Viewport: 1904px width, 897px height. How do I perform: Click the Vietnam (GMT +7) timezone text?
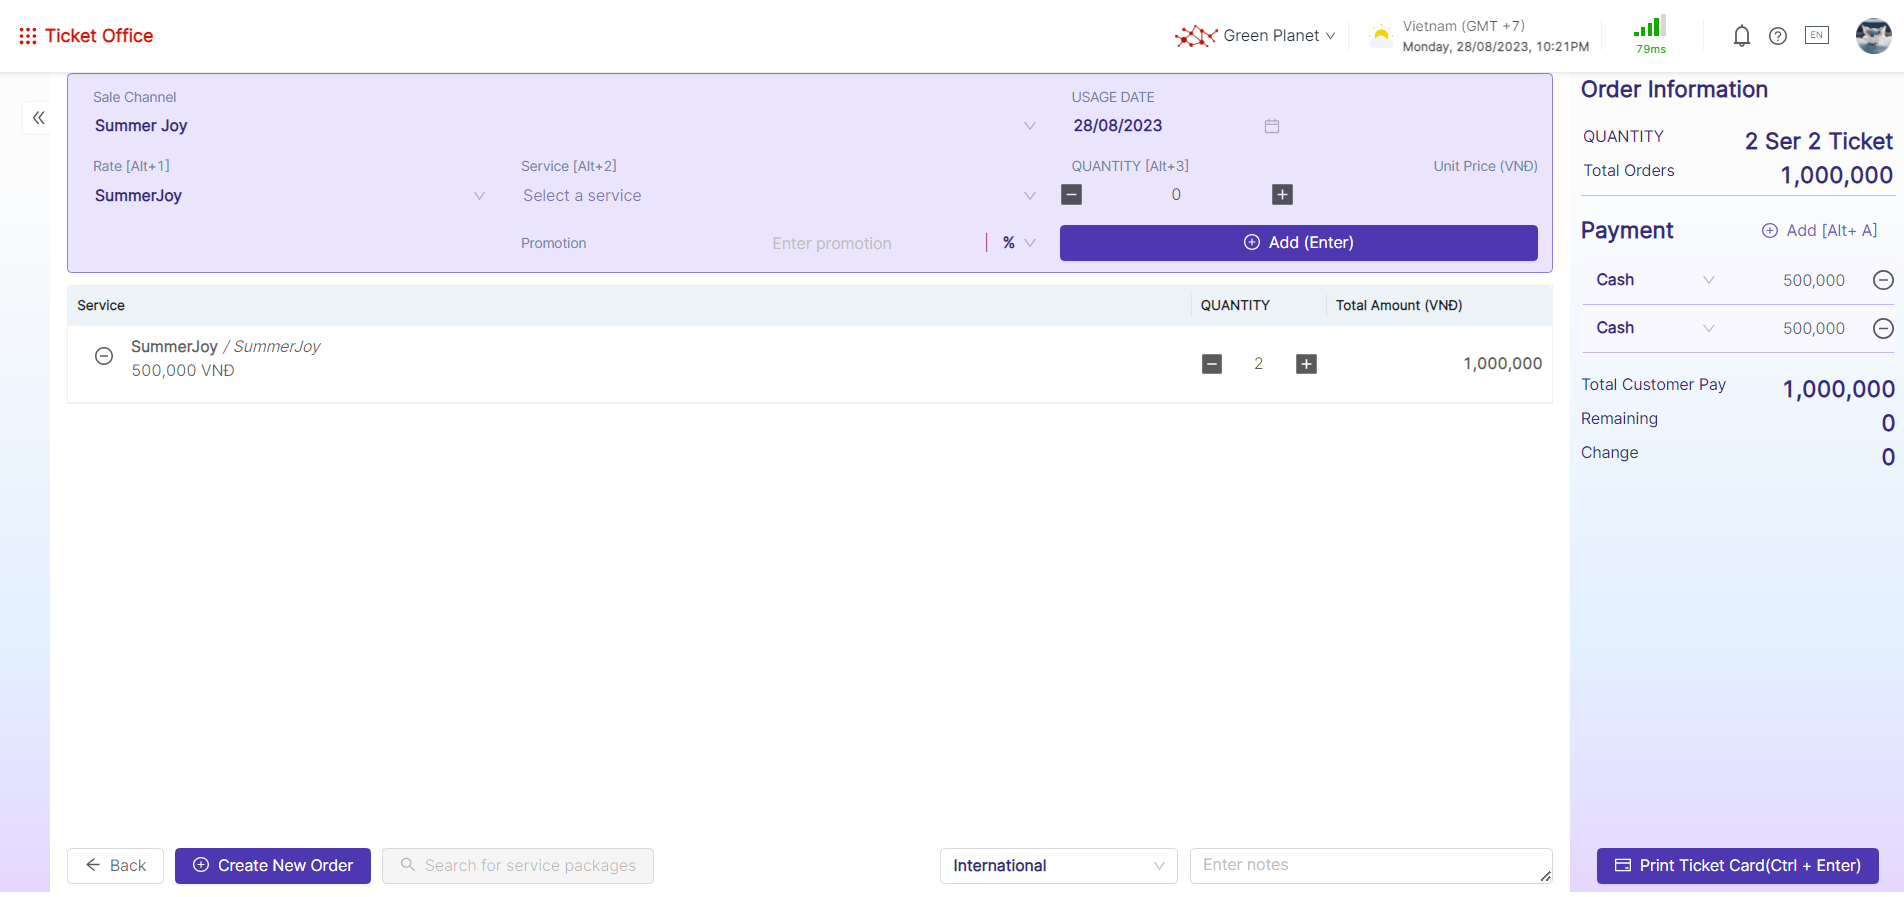point(1464,26)
